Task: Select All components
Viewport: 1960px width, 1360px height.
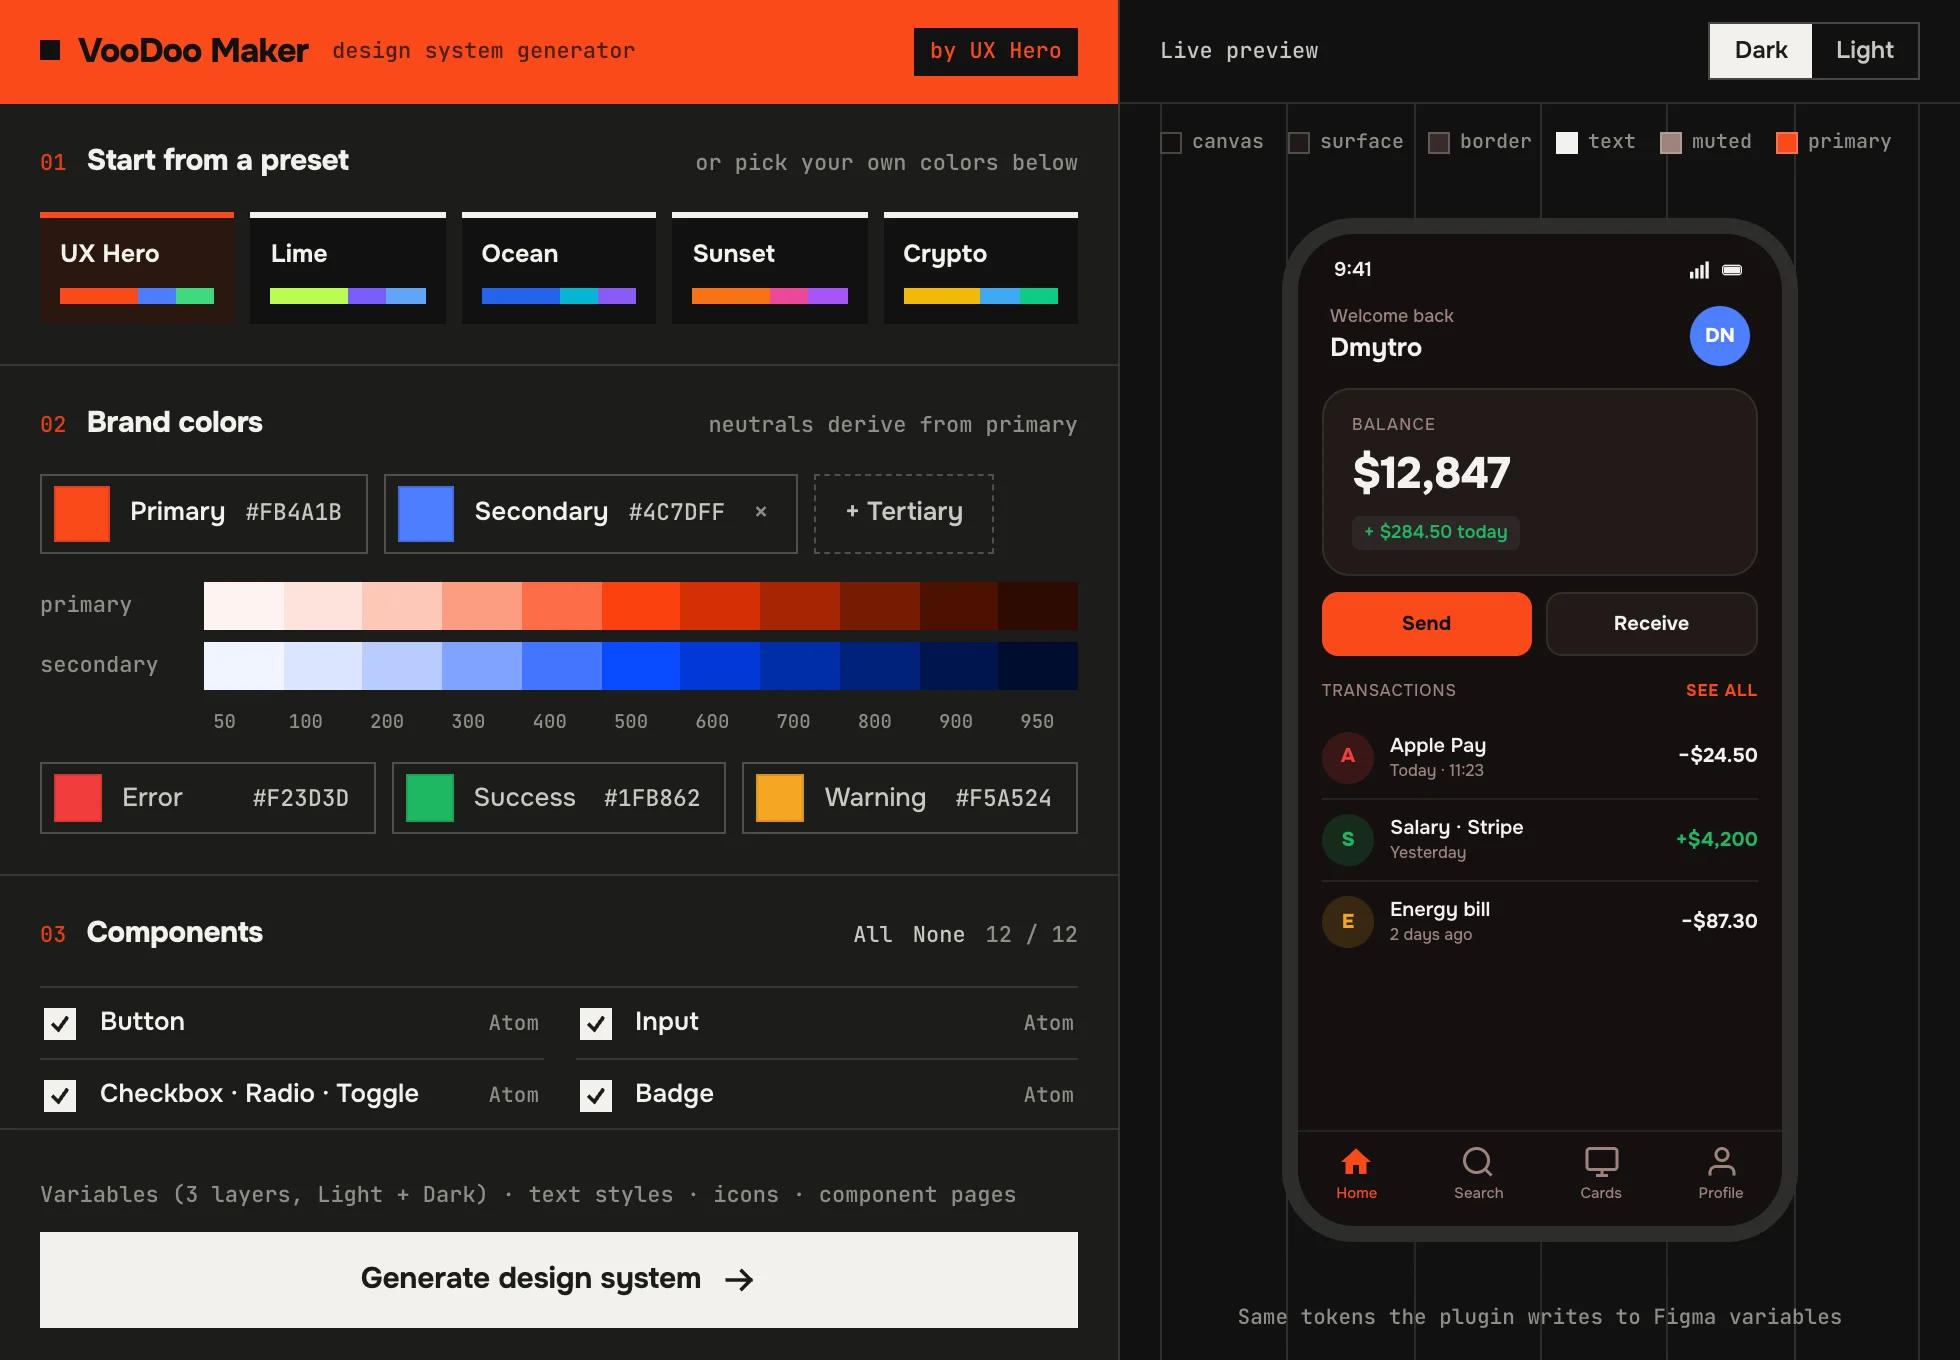Action: point(872,935)
